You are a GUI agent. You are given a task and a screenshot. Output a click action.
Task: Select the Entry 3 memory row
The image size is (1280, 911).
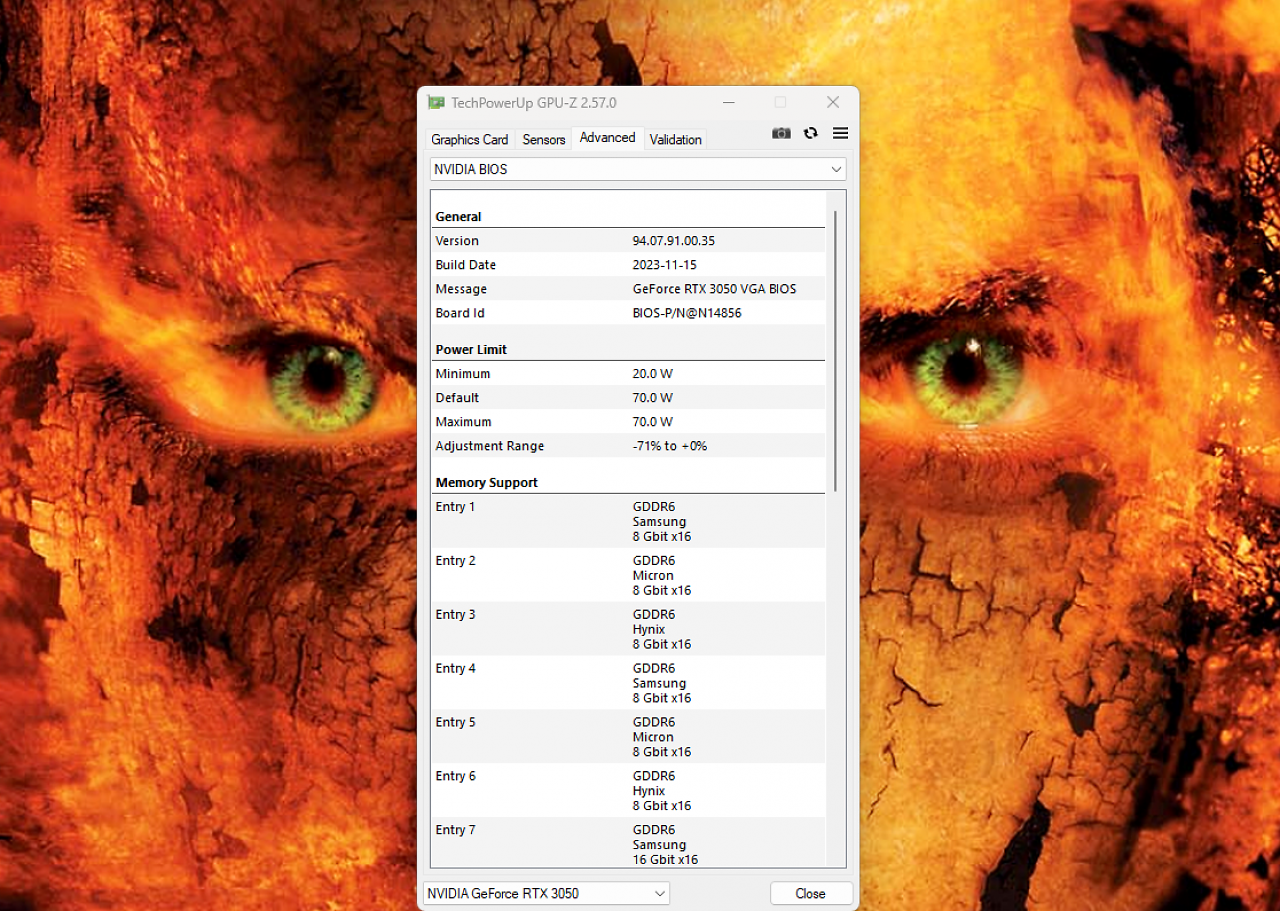(628, 629)
